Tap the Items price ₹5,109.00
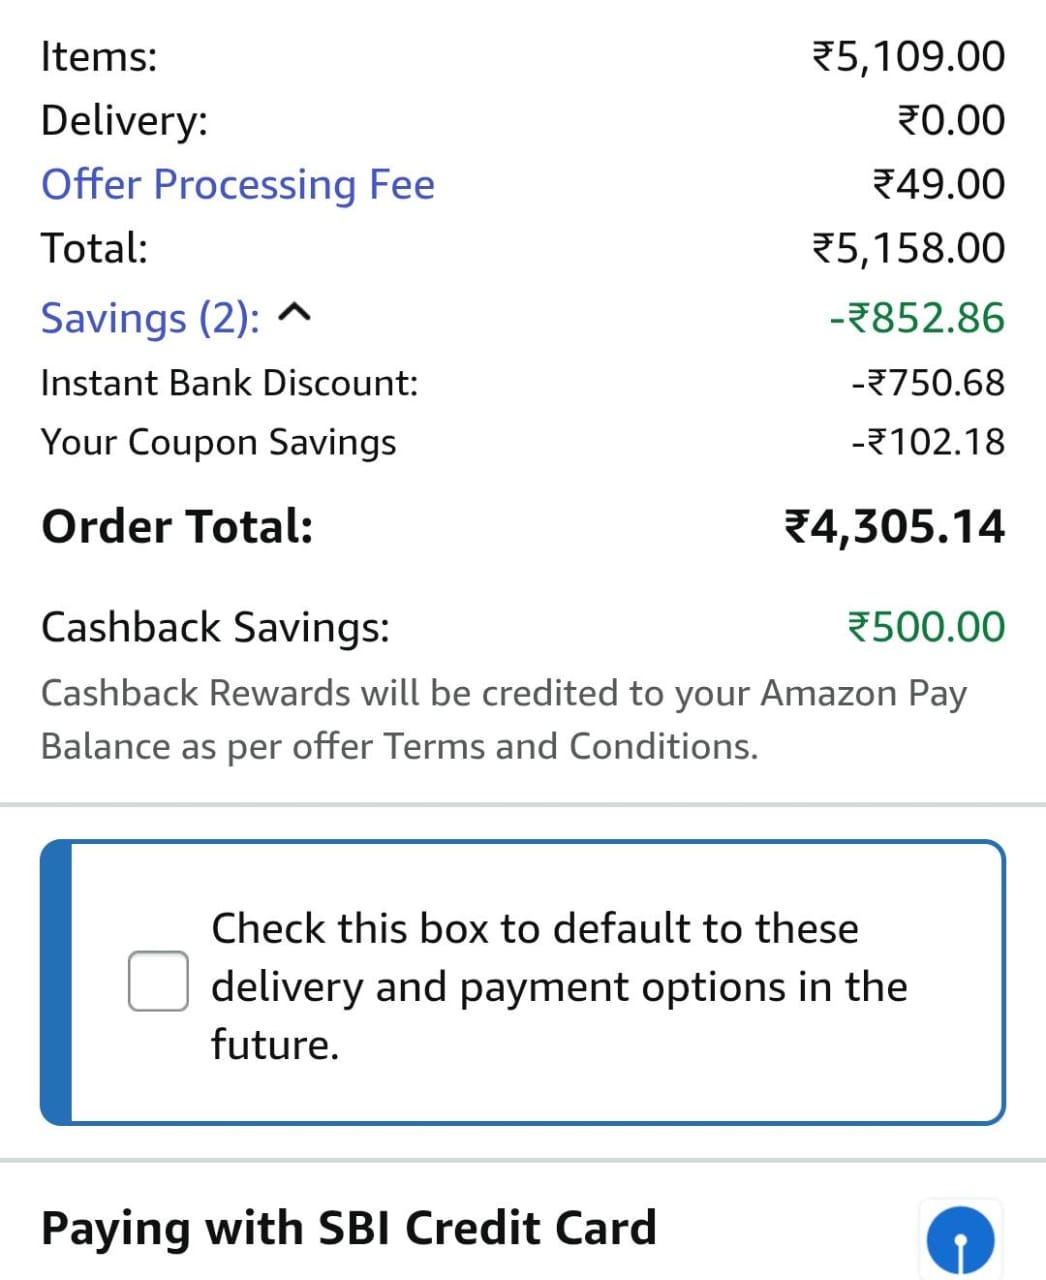The image size is (1046, 1280). coord(908,56)
